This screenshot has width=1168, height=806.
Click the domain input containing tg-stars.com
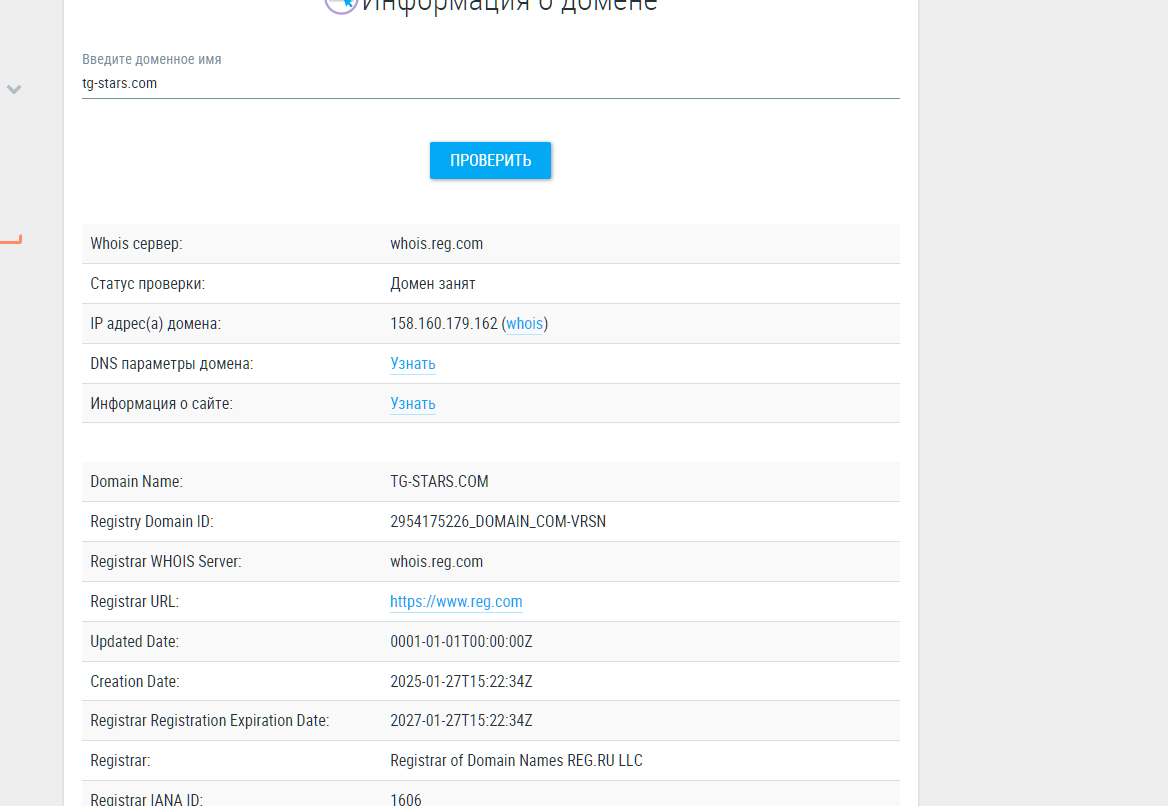(x=490, y=84)
